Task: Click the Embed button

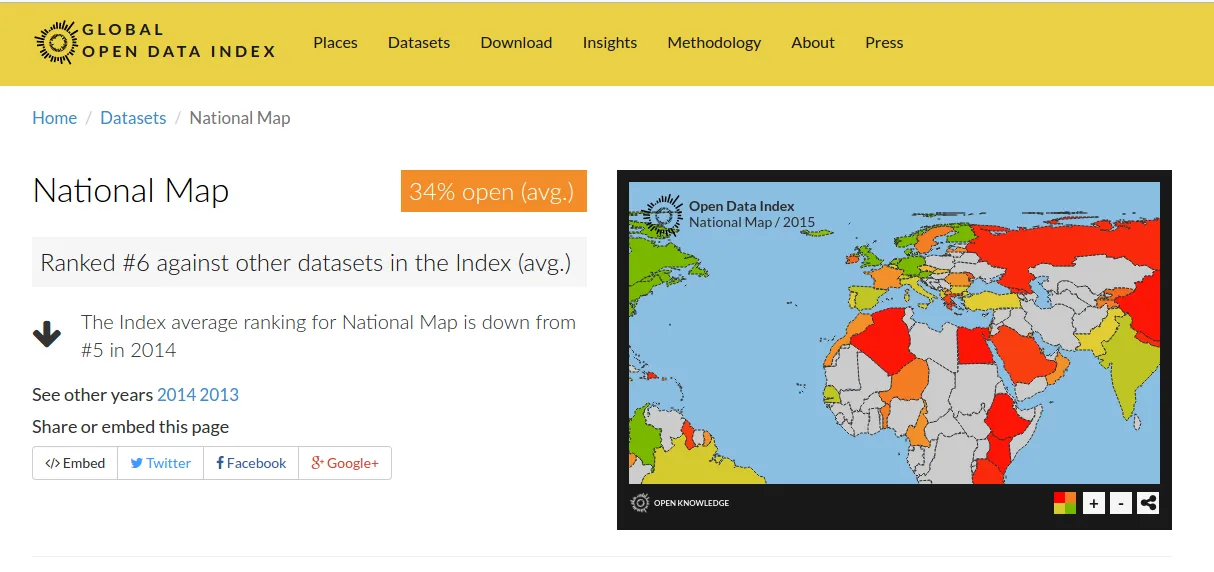Action: pos(75,463)
